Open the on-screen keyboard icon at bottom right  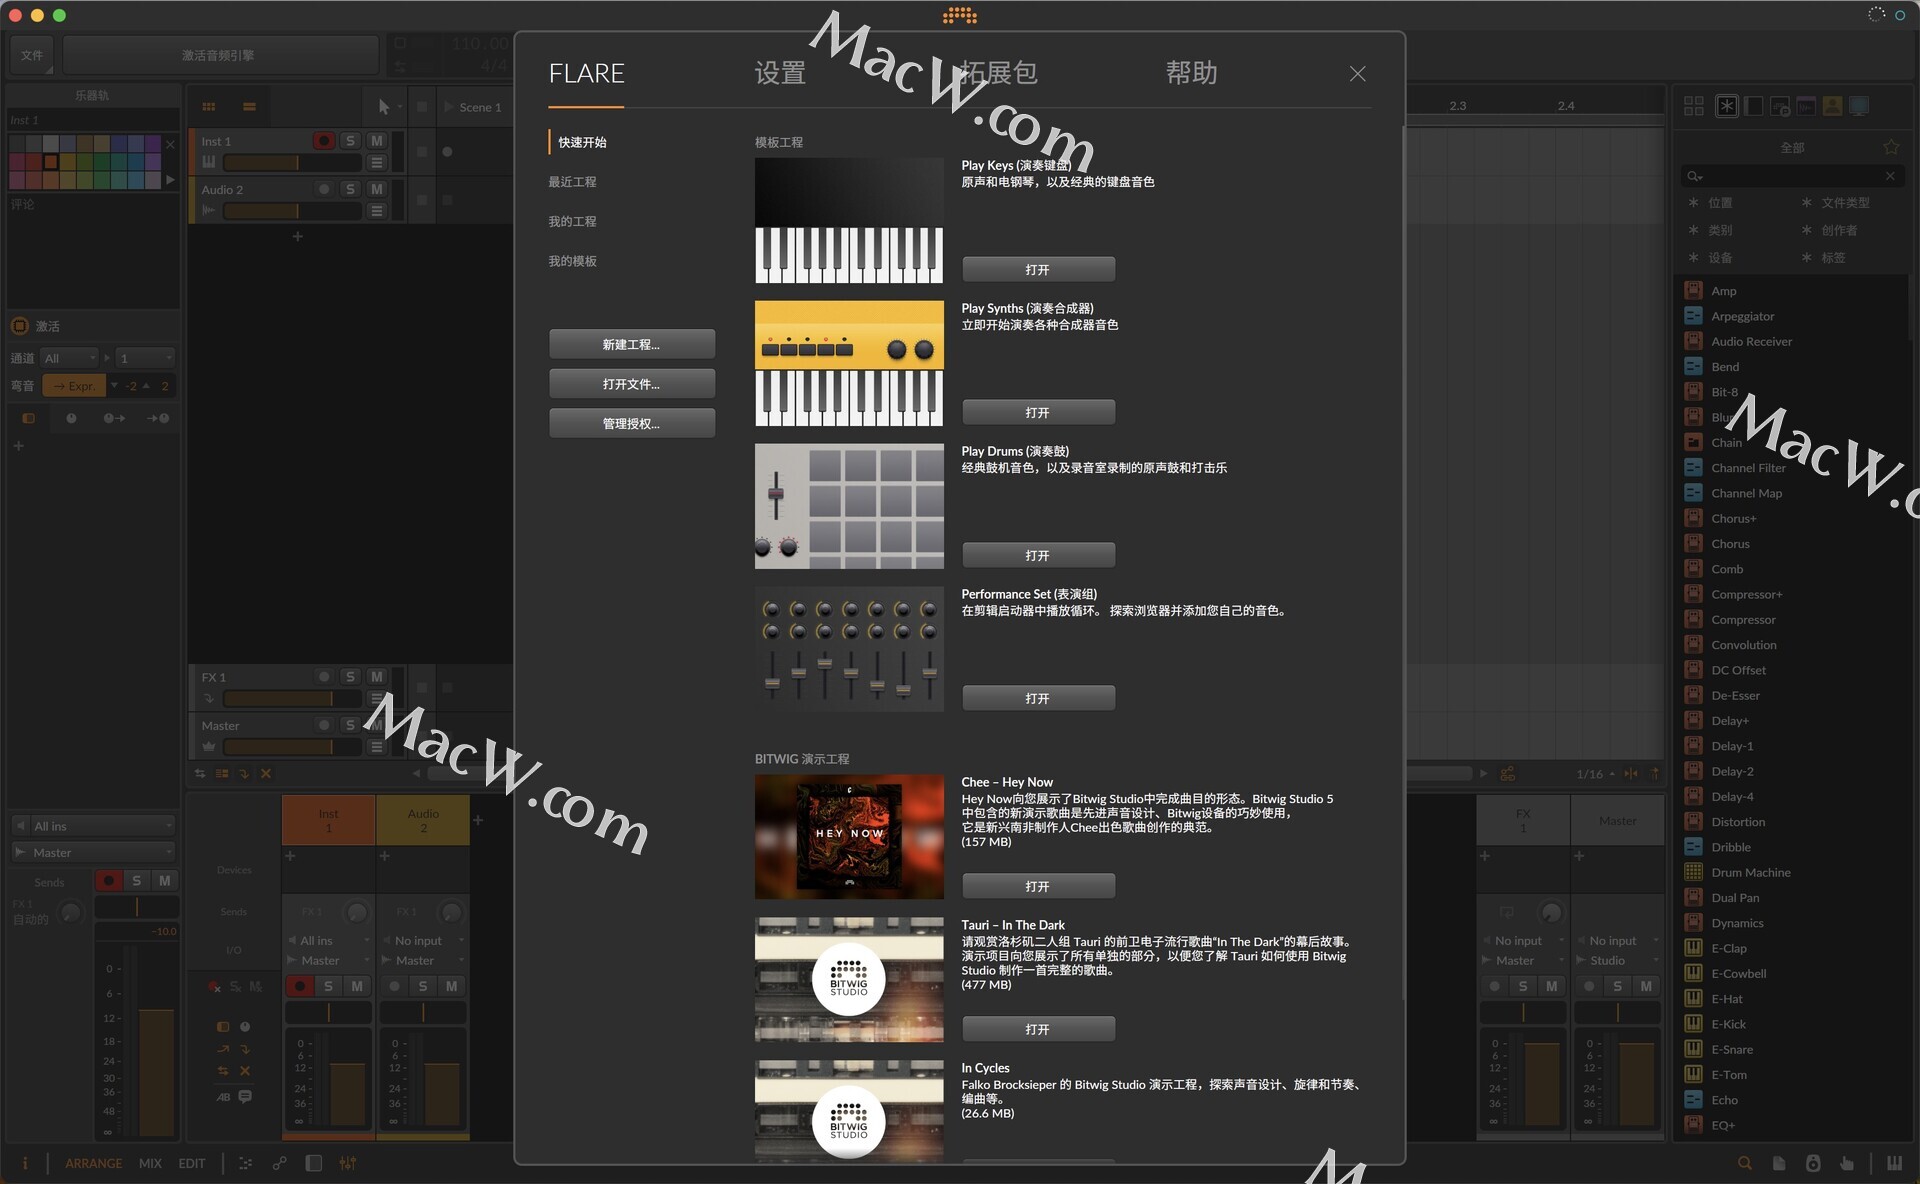click(x=1894, y=1163)
